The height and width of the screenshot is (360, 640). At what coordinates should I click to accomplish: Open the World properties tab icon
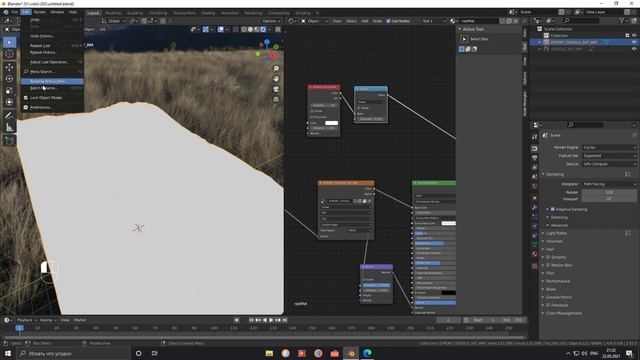[x=534, y=186]
